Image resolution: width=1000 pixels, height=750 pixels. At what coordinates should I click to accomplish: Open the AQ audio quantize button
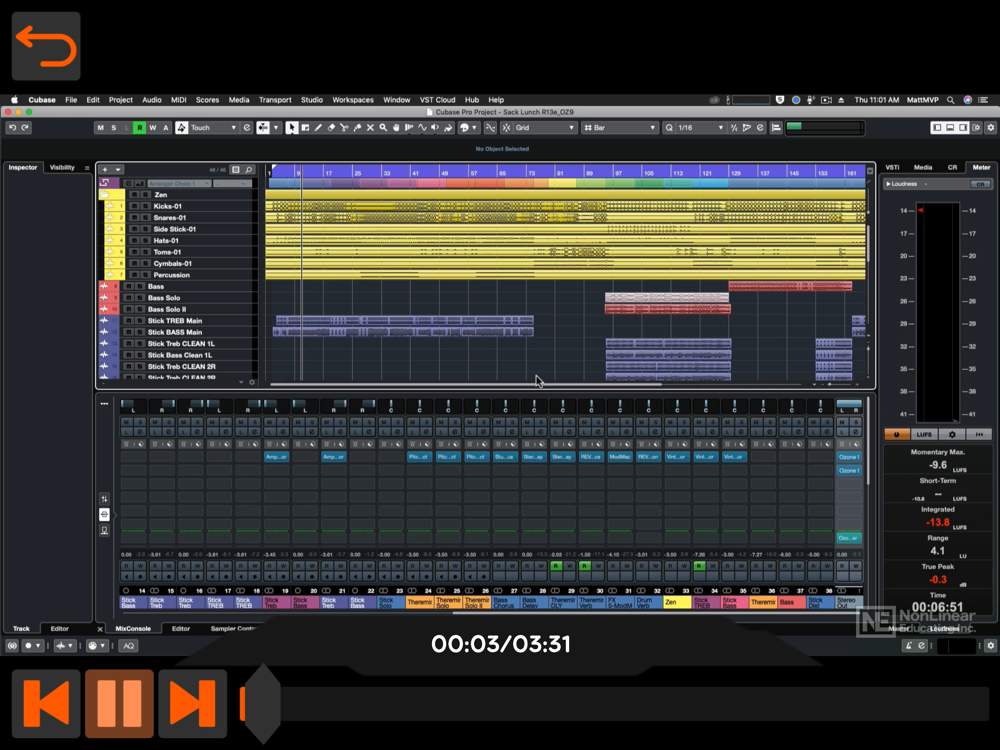click(129, 645)
